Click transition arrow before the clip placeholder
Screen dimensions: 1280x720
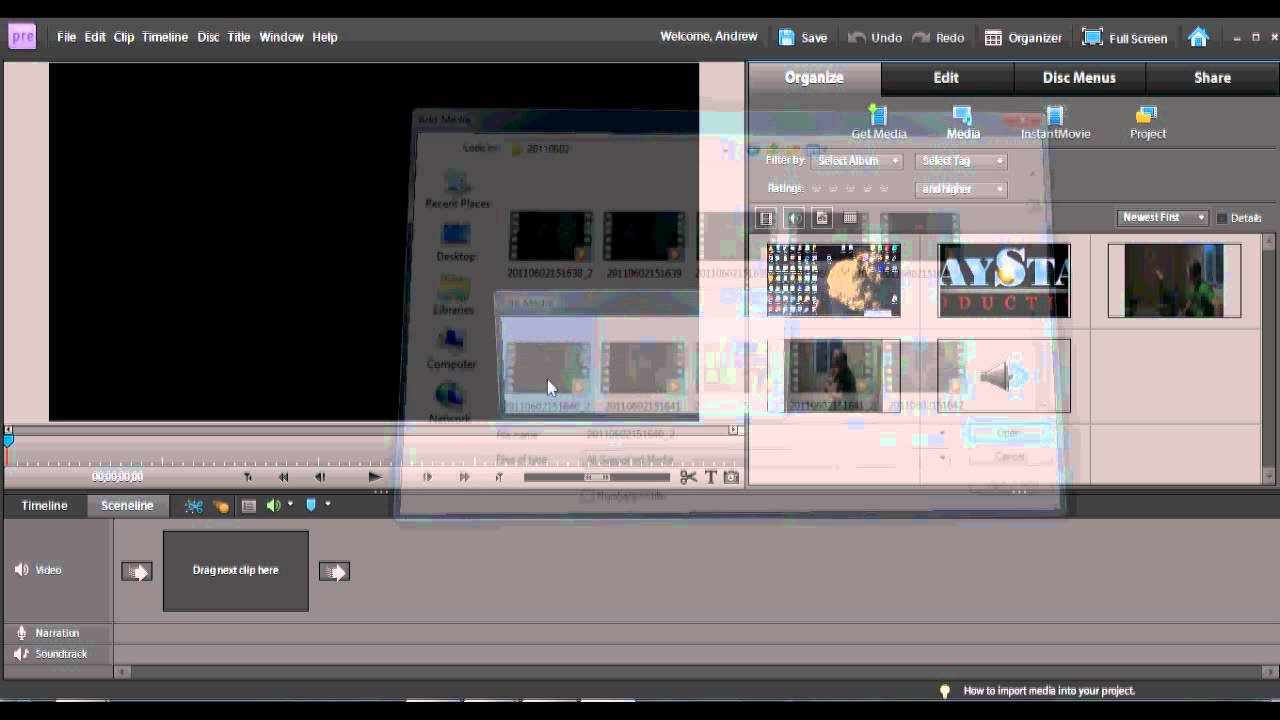pyautogui.click(x=137, y=572)
